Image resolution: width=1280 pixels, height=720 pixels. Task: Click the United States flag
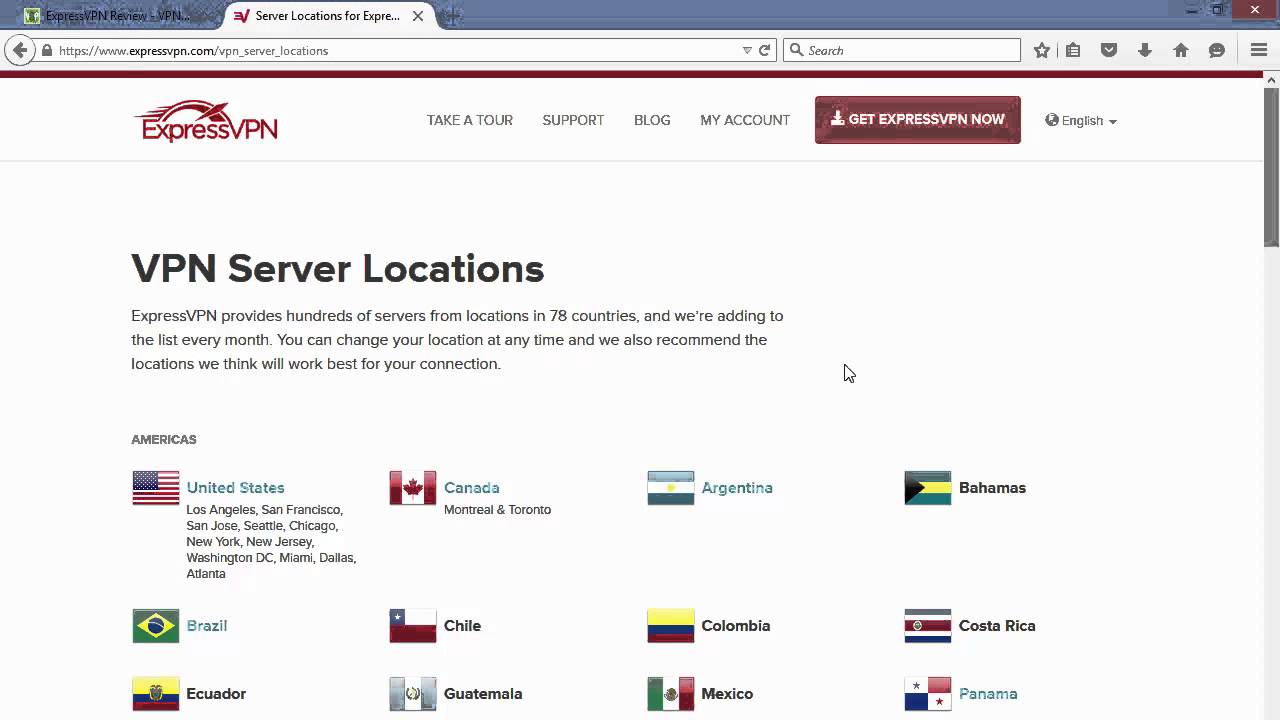click(156, 488)
